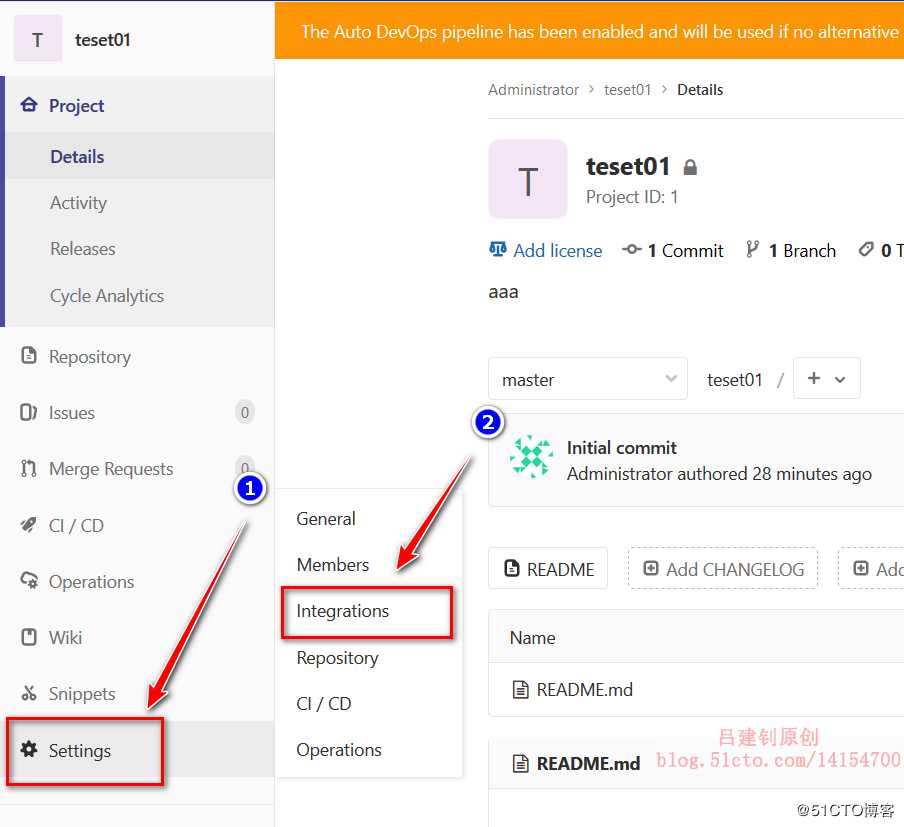Click the Operations sidebar icon

tap(29, 581)
